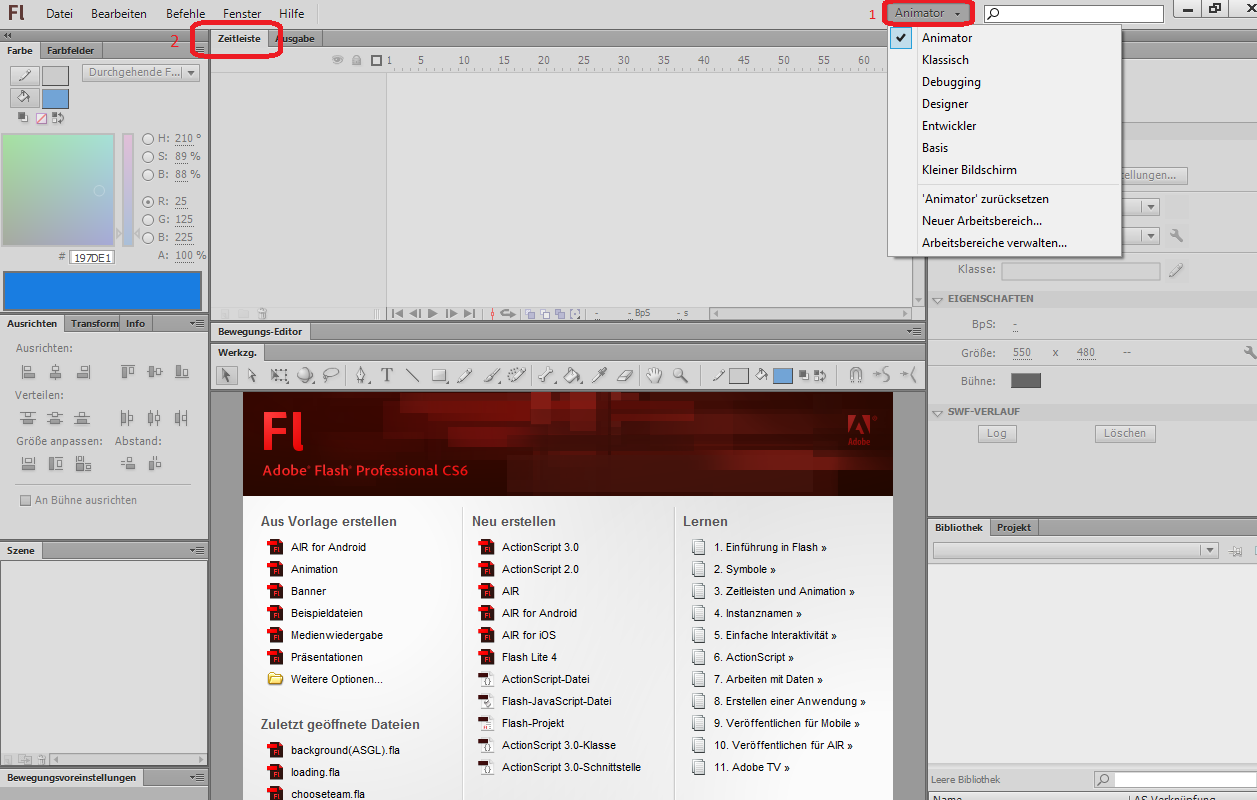Open the Animator workspace dropdown
This screenshot has height=800, width=1257.
tap(930, 13)
